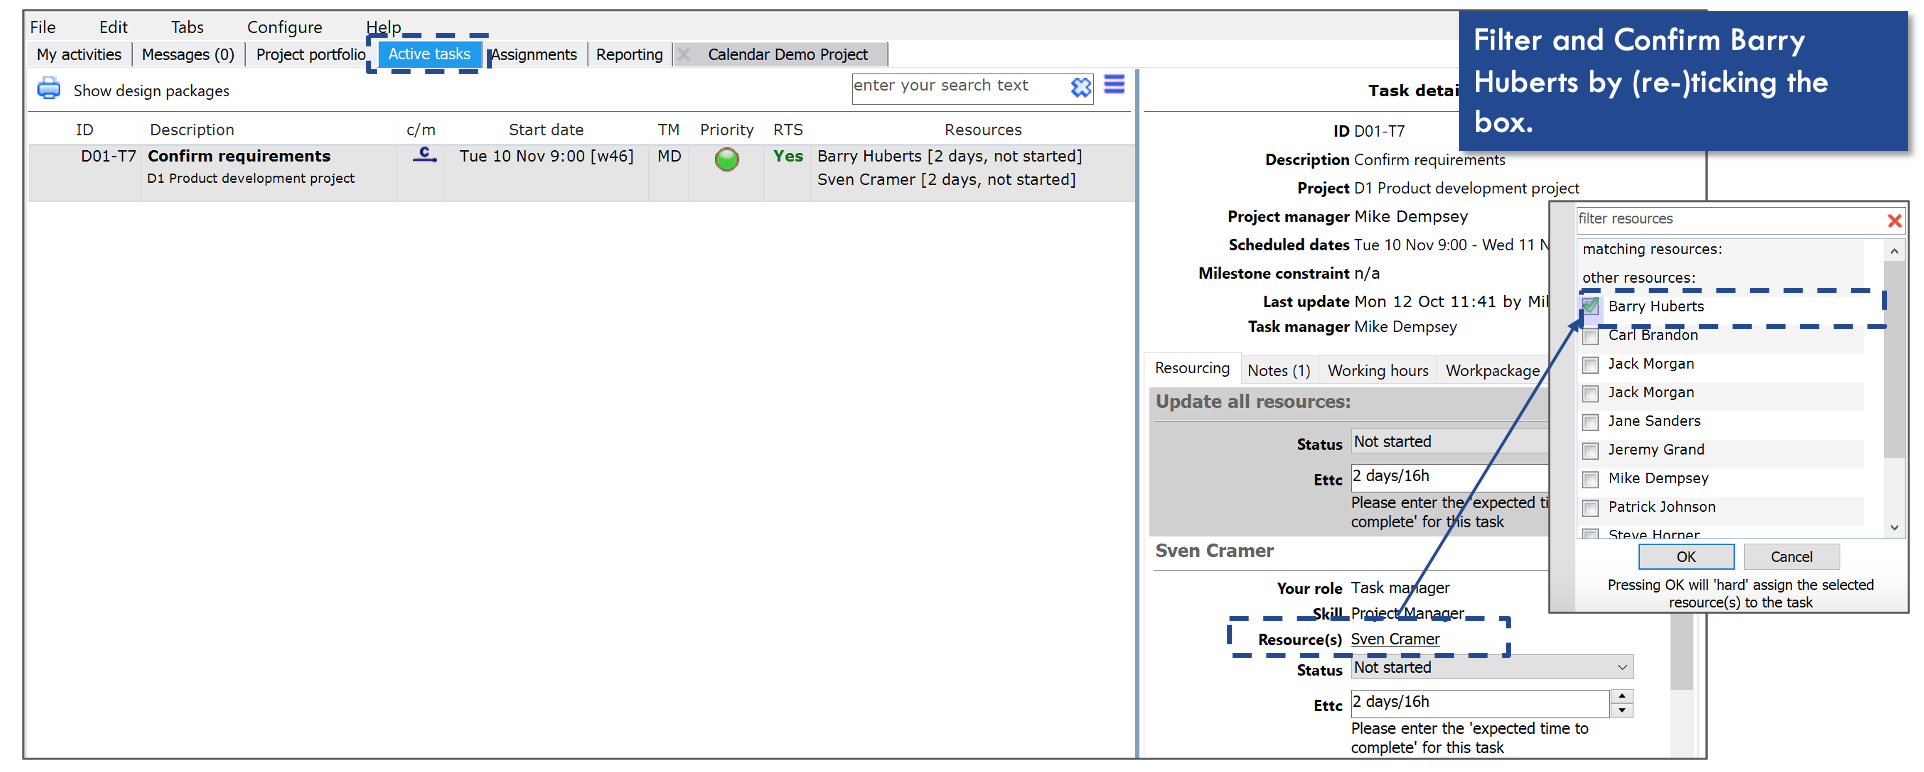Screen dimensions: 1924x772
Task: Clear the filter resources field with the red X
Action: (x=1894, y=220)
